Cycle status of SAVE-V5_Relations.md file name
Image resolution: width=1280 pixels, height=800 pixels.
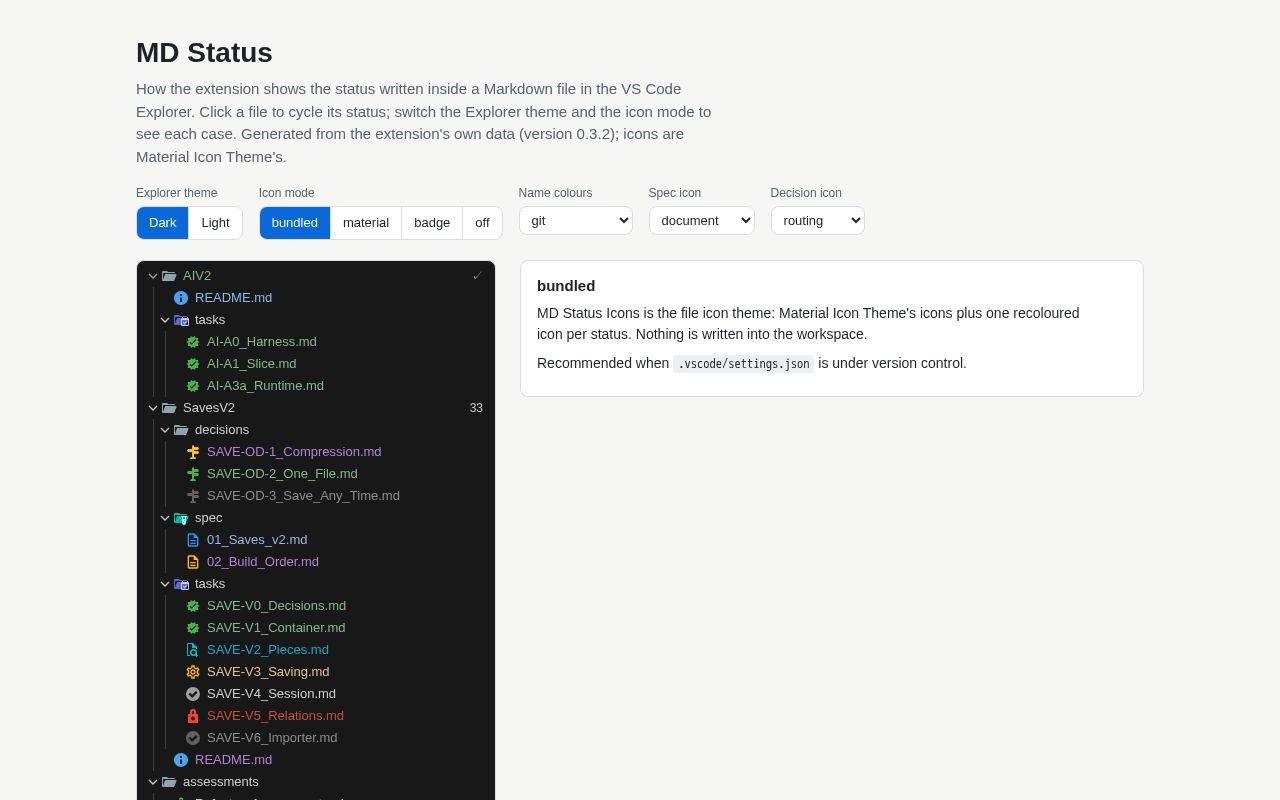275,716
